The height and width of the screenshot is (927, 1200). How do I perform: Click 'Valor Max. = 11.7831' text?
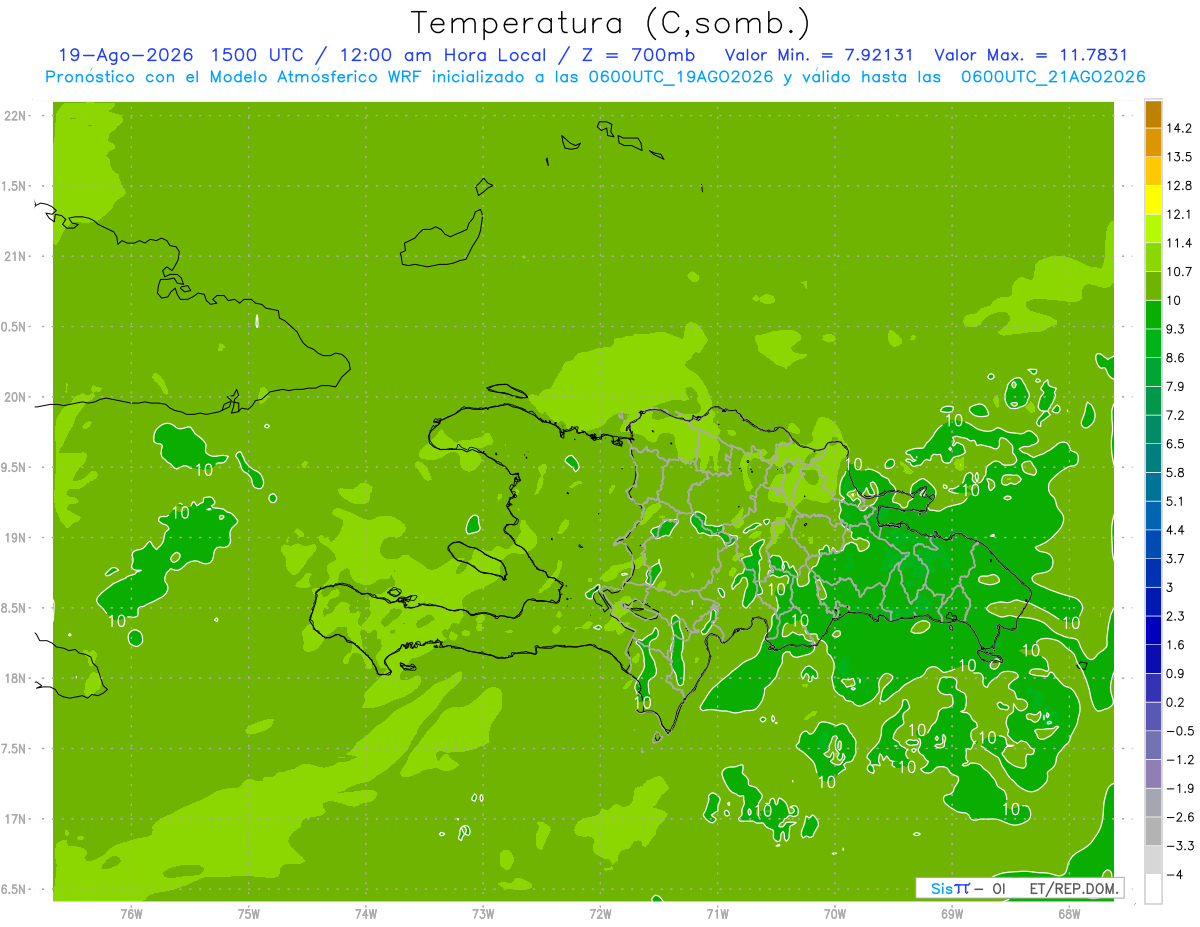tap(1031, 55)
